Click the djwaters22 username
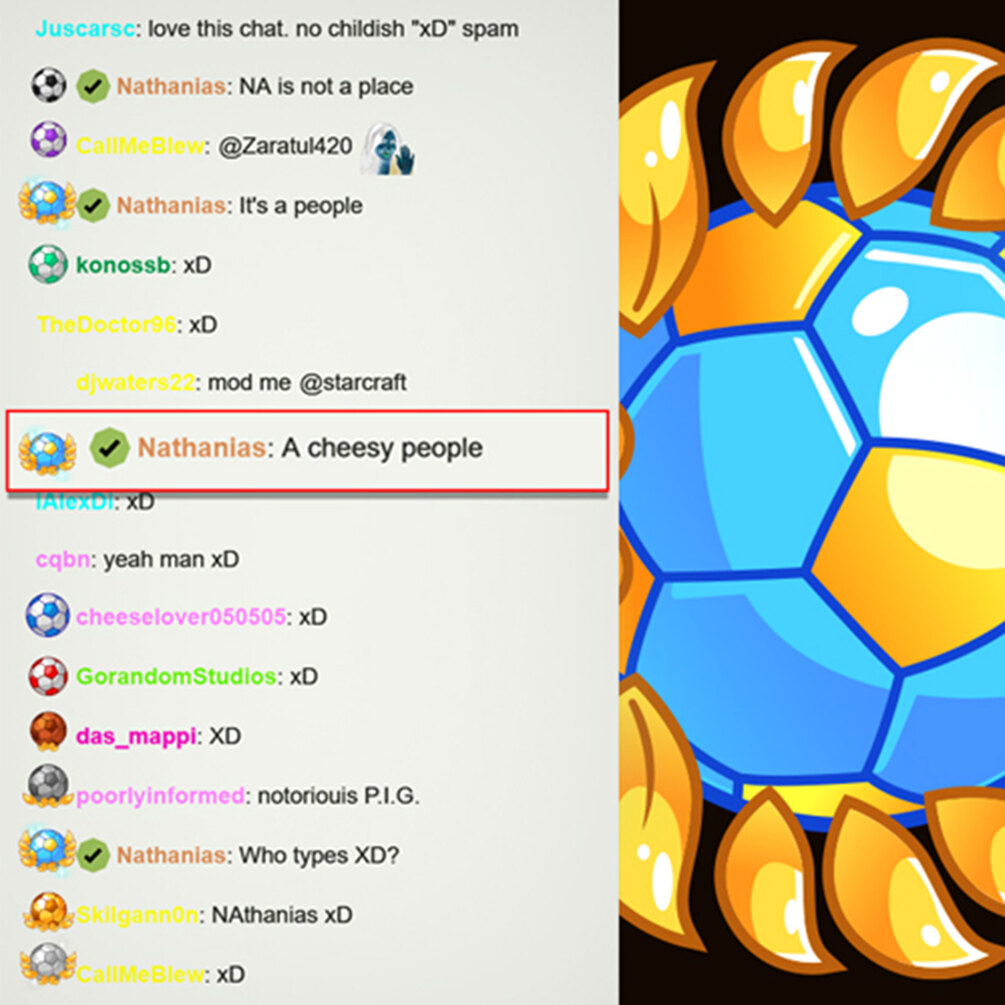 click(x=135, y=383)
